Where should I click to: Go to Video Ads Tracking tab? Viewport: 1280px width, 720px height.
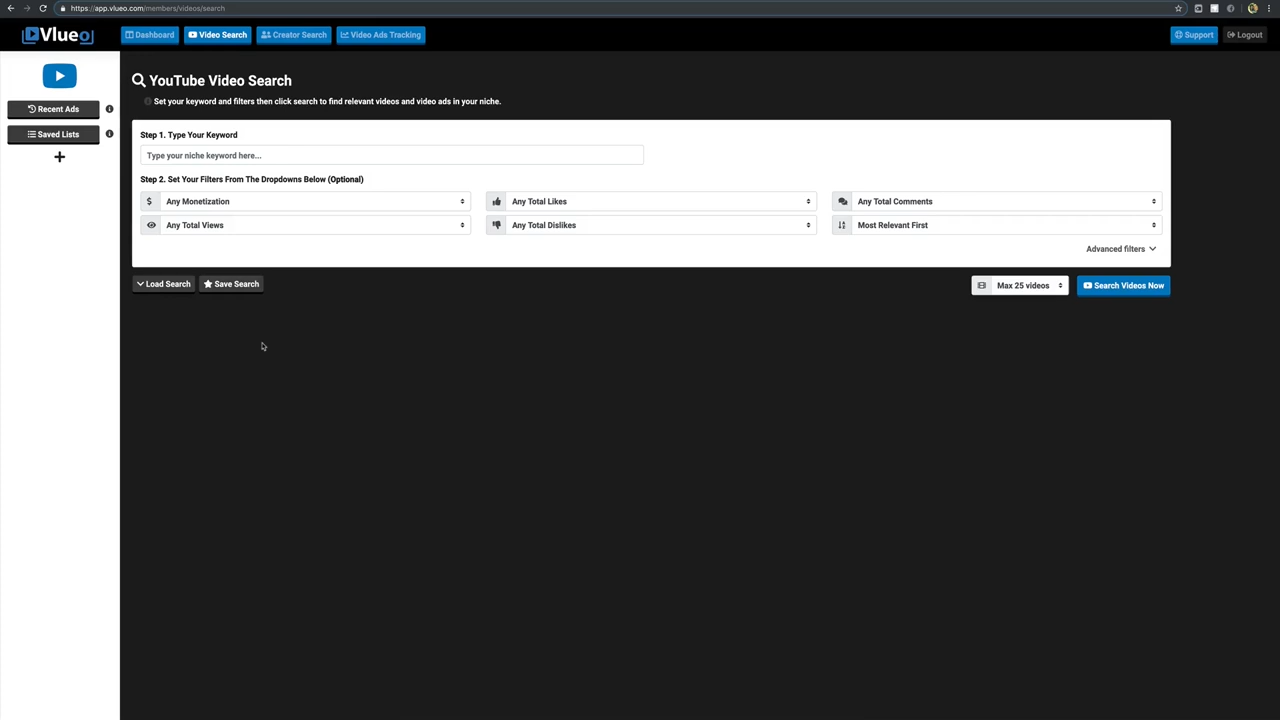click(380, 35)
